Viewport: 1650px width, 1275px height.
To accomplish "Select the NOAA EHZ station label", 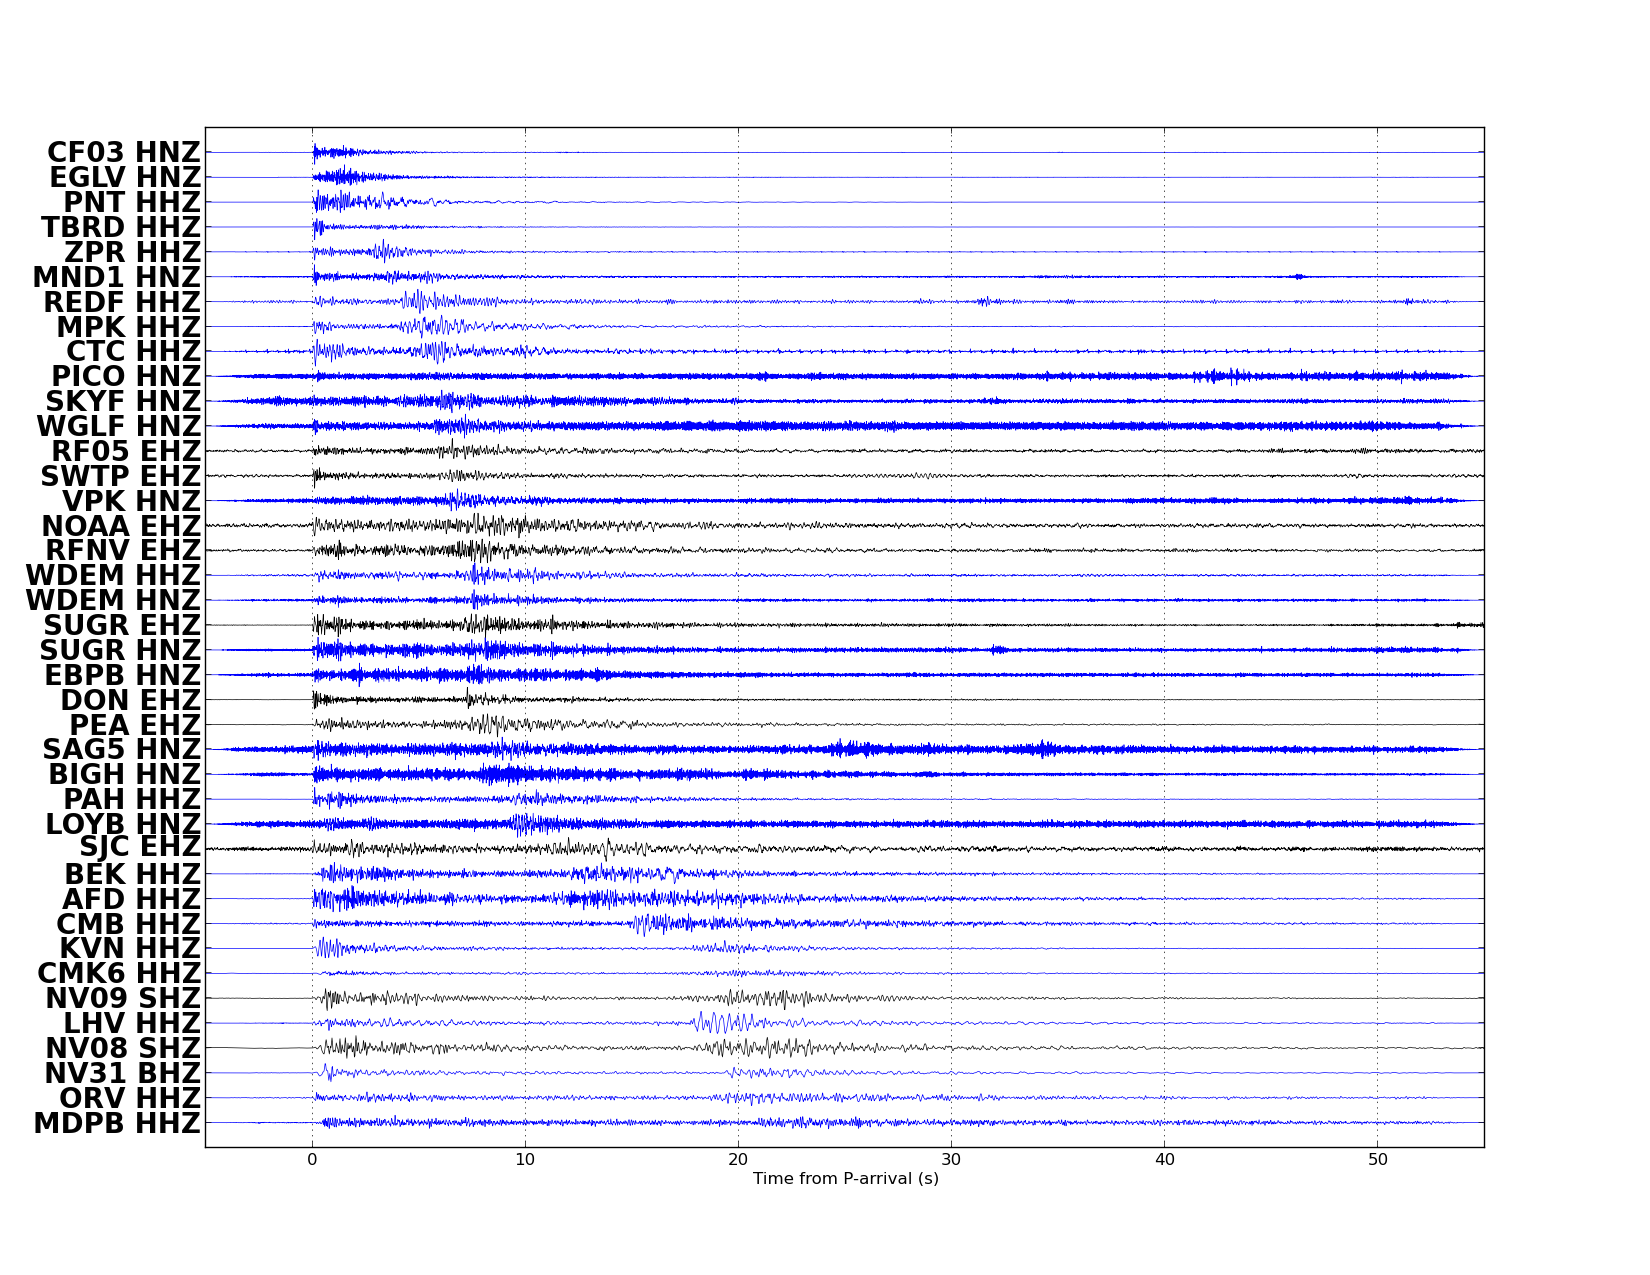I will pos(121,527).
